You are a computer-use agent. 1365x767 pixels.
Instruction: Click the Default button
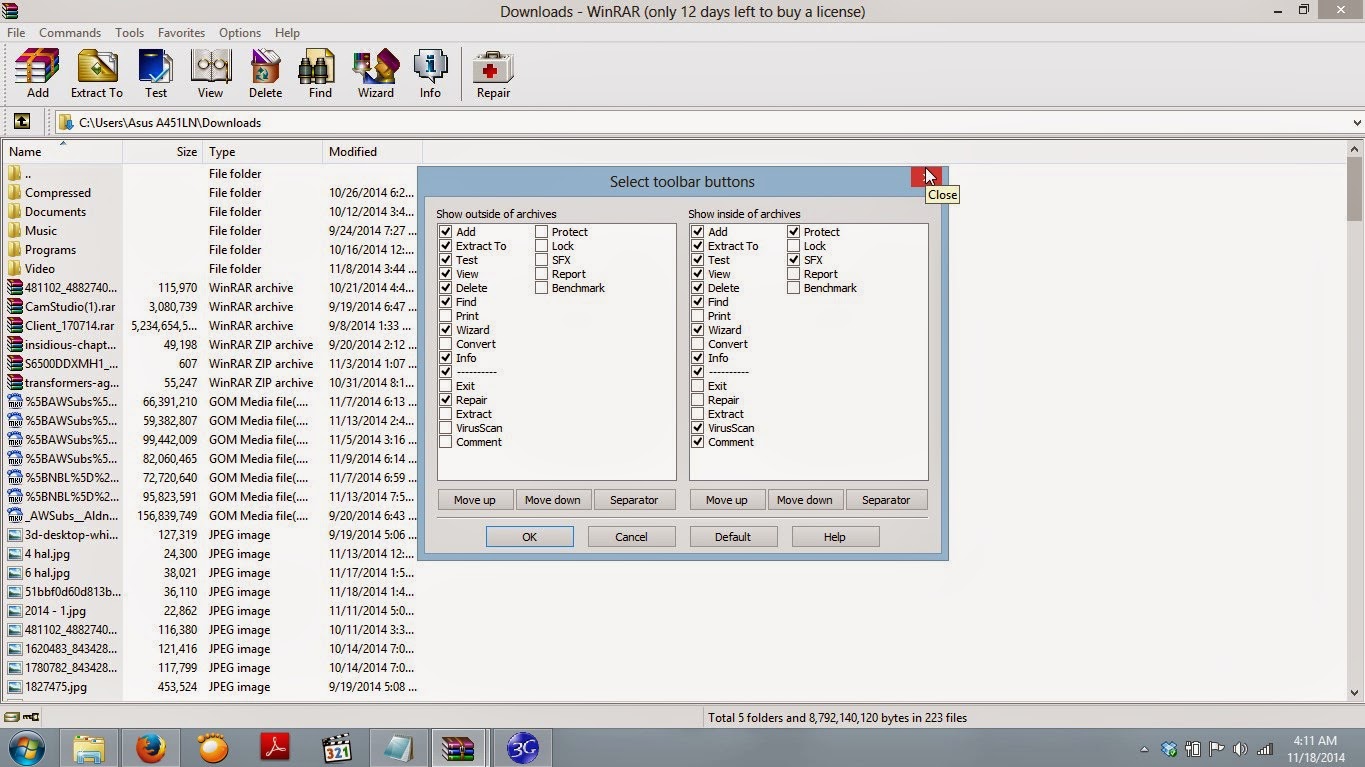(x=732, y=537)
